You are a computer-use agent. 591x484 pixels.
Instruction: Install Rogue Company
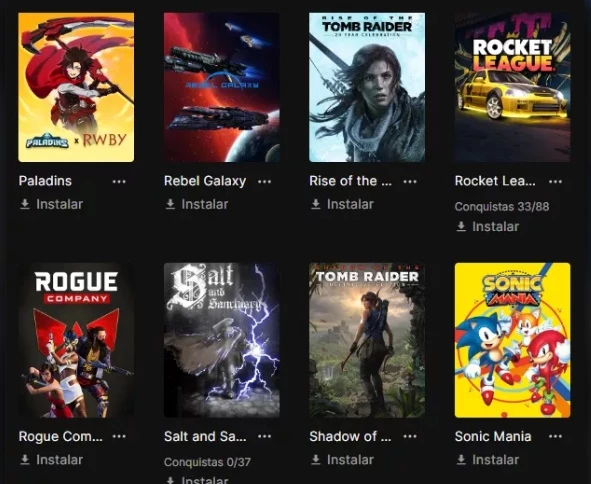[x=51, y=460]
